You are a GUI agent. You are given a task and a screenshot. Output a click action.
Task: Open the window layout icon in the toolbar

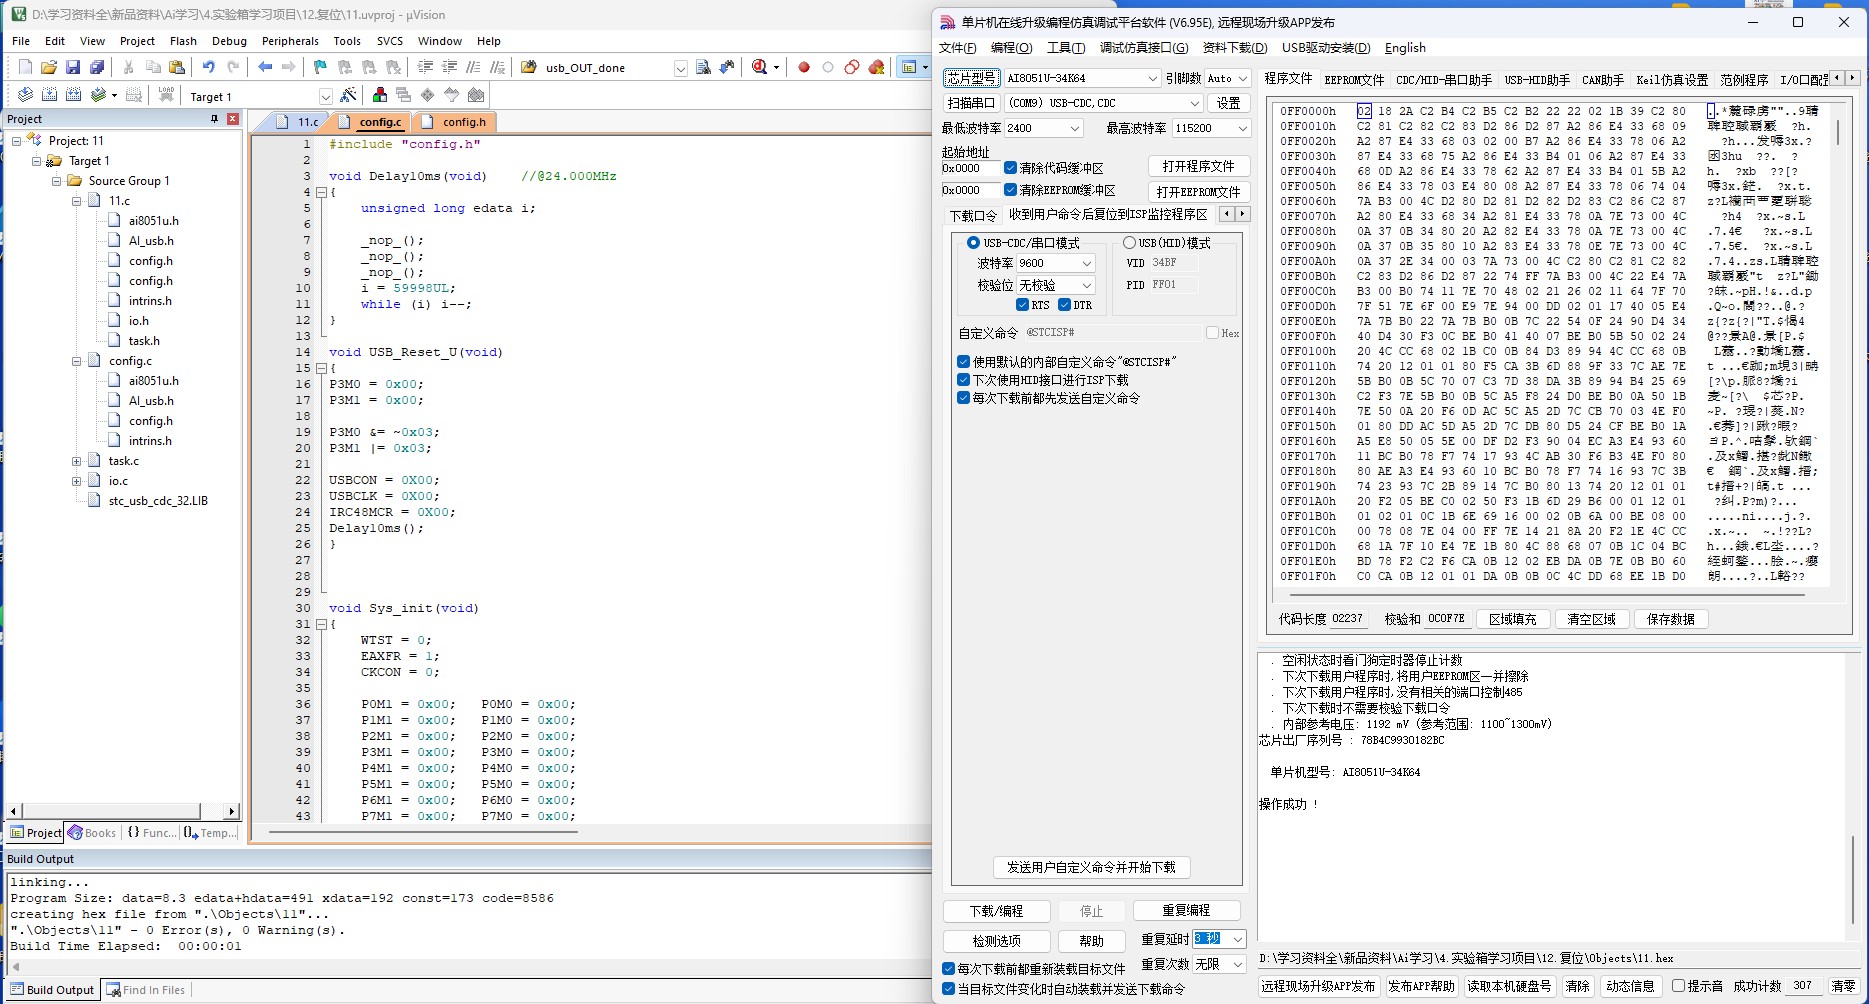tap(909, 67)
